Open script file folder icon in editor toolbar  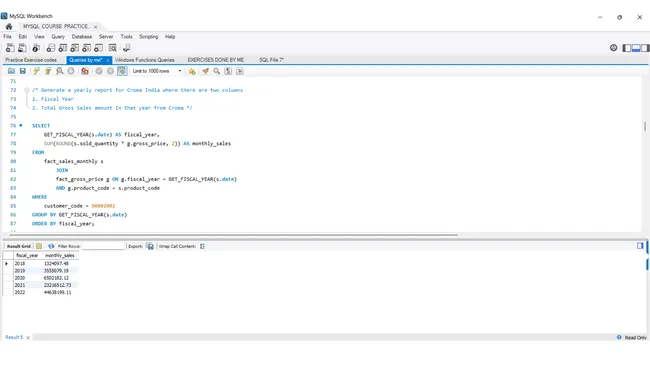[11, 71]
